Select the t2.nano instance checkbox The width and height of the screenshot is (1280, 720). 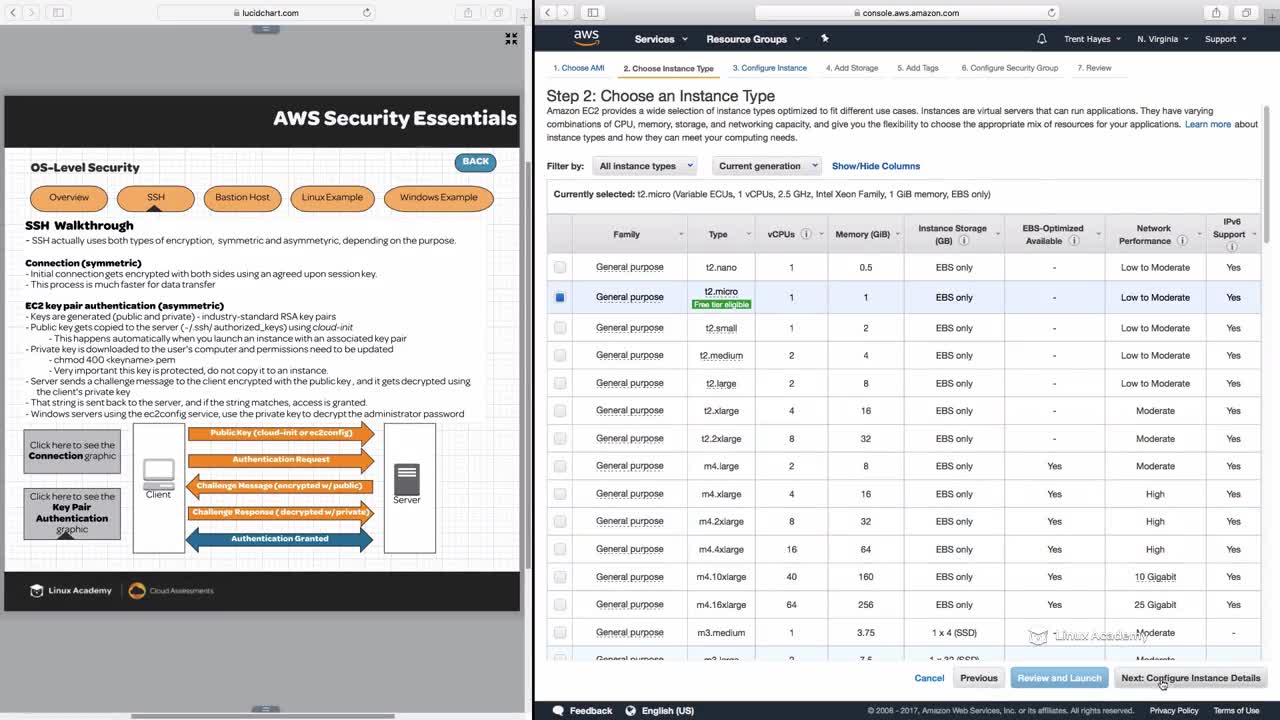[x=560, y=267]
